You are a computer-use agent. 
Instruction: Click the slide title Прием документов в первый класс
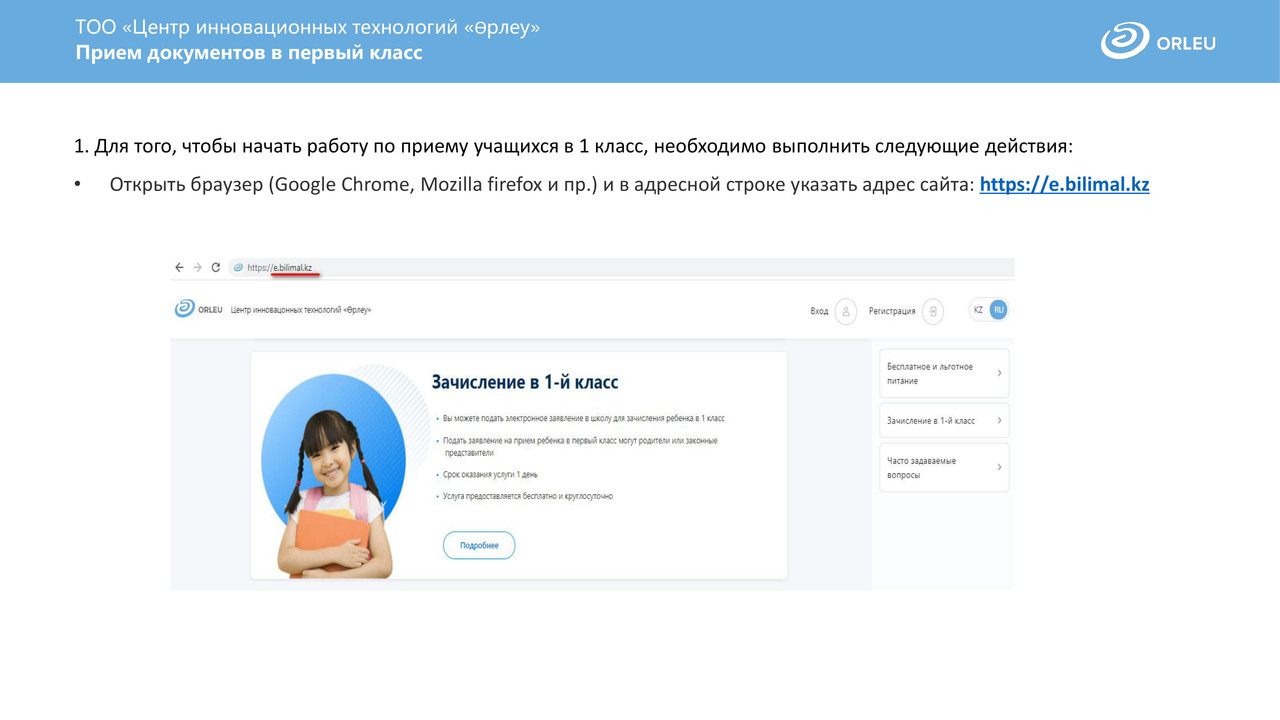249,53
